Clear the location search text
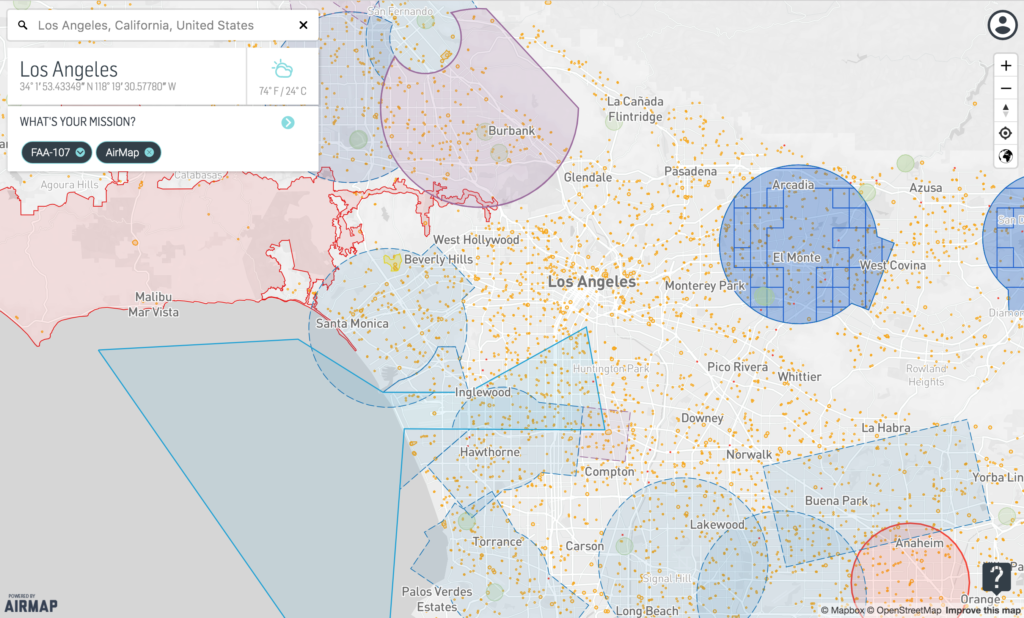1024x618 pixels. 303,25
